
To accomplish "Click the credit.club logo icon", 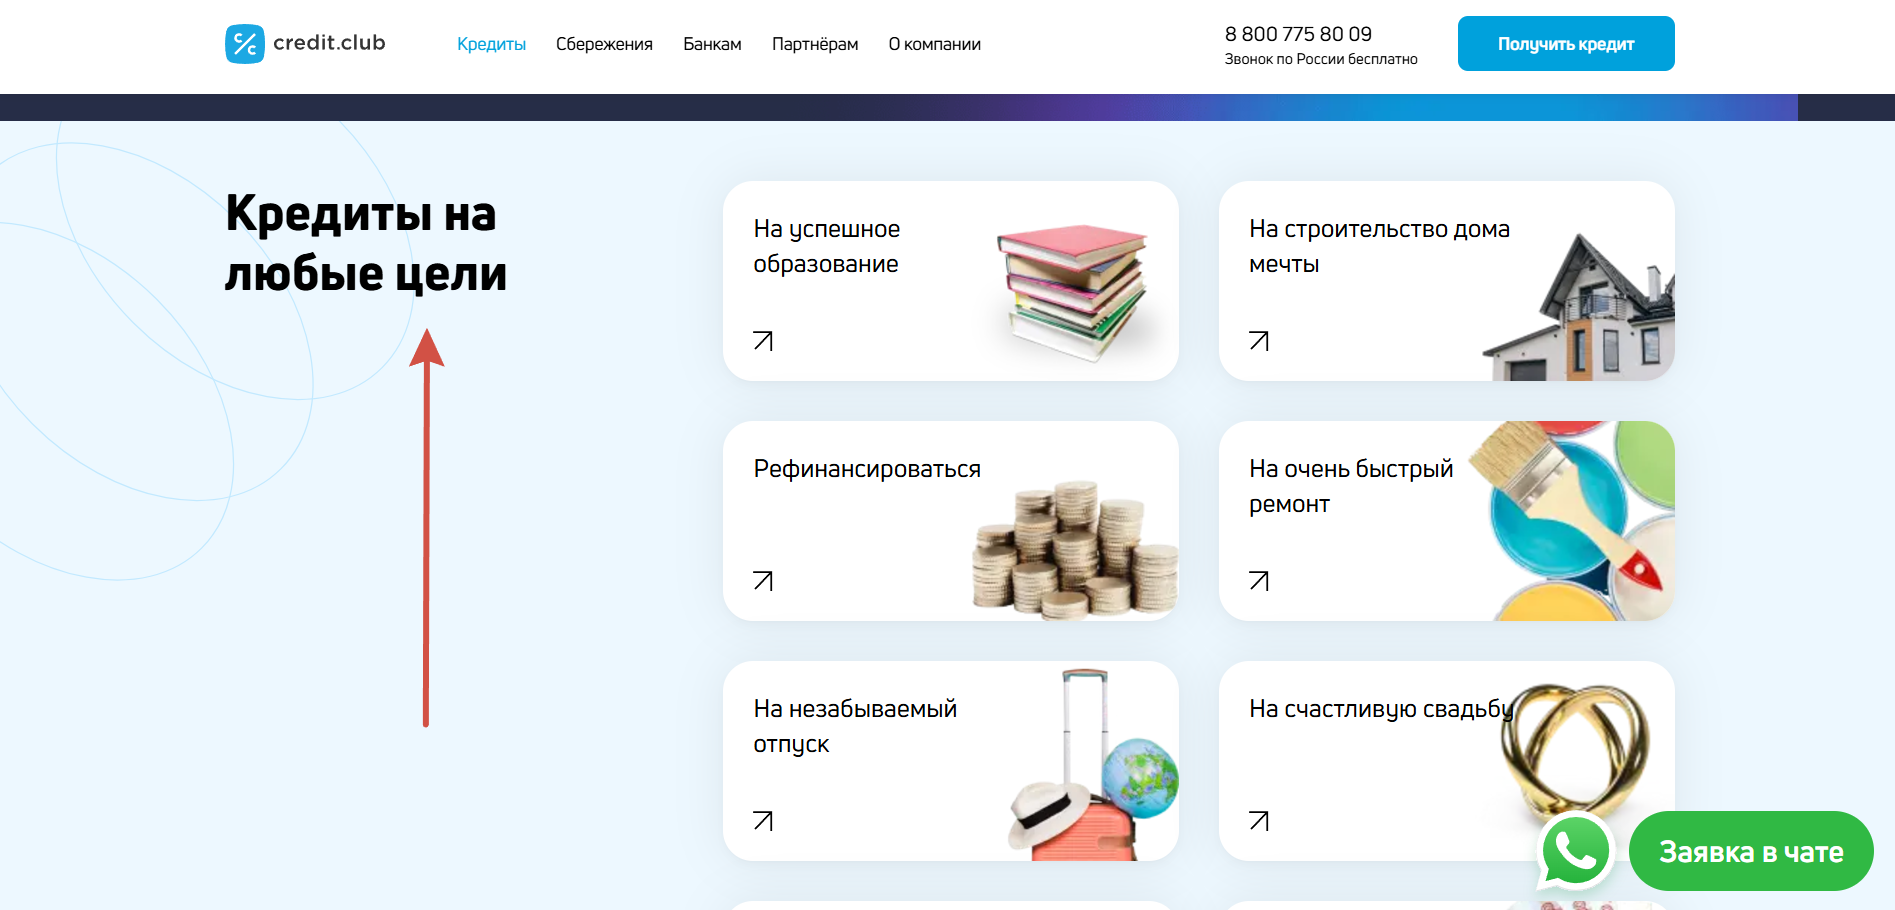I will (245, 44).
